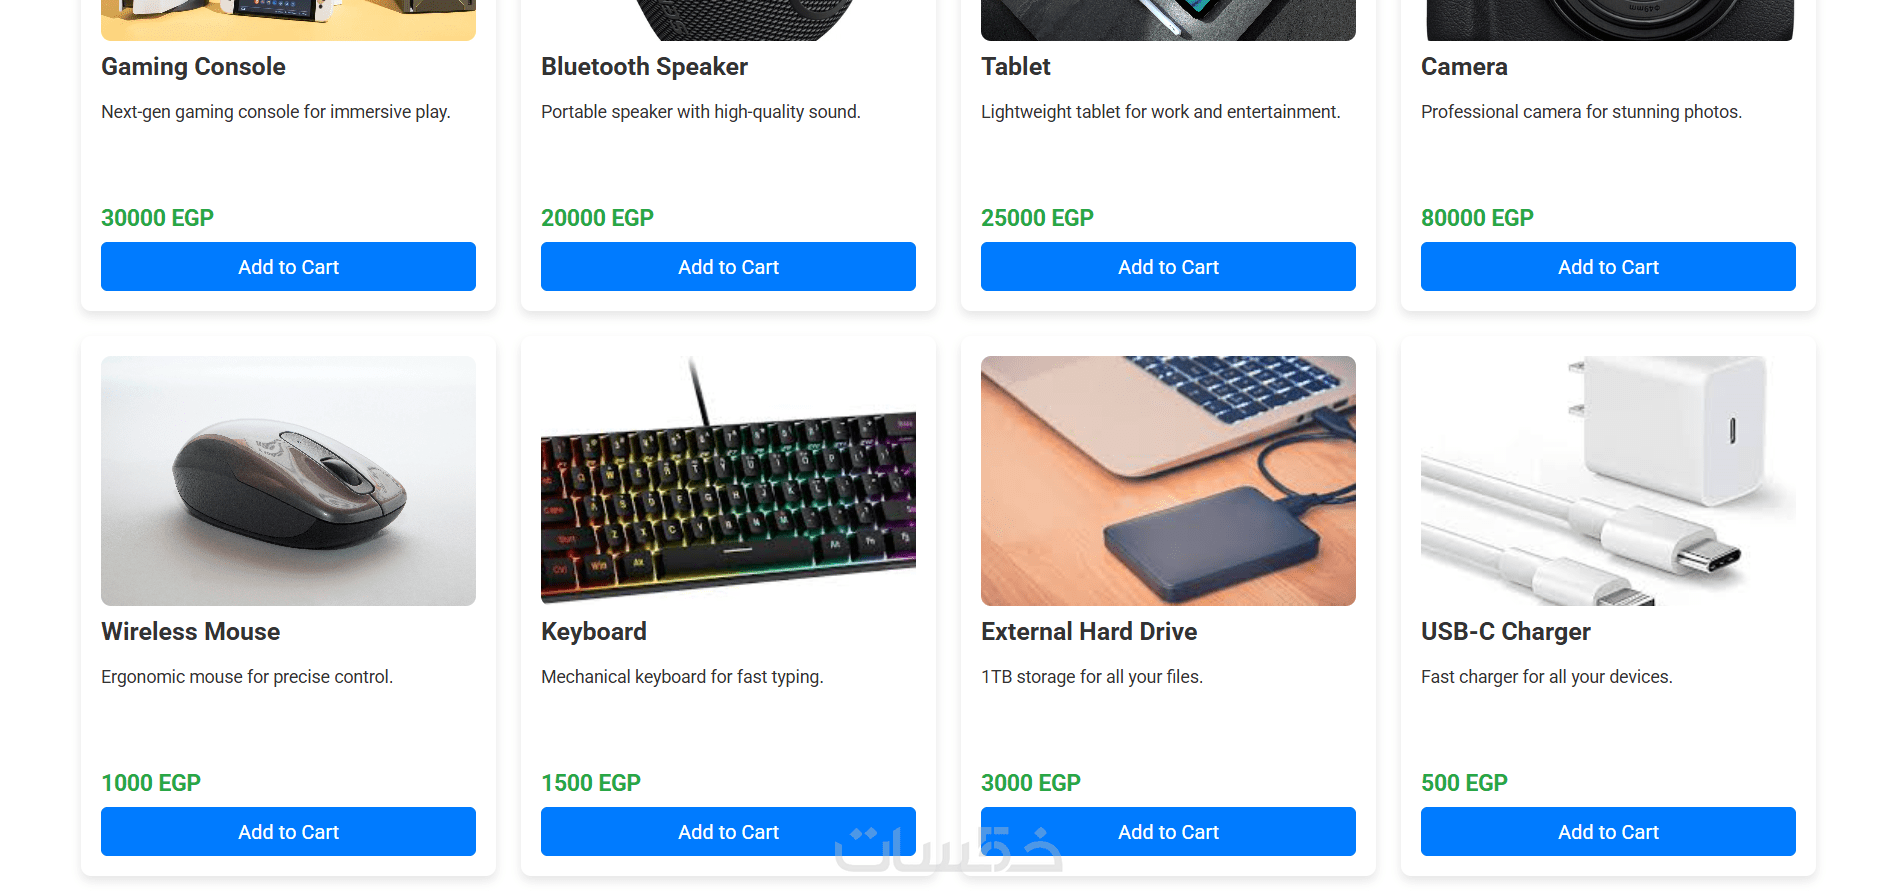Add Tablet to cart

[x=1168, y=267]
